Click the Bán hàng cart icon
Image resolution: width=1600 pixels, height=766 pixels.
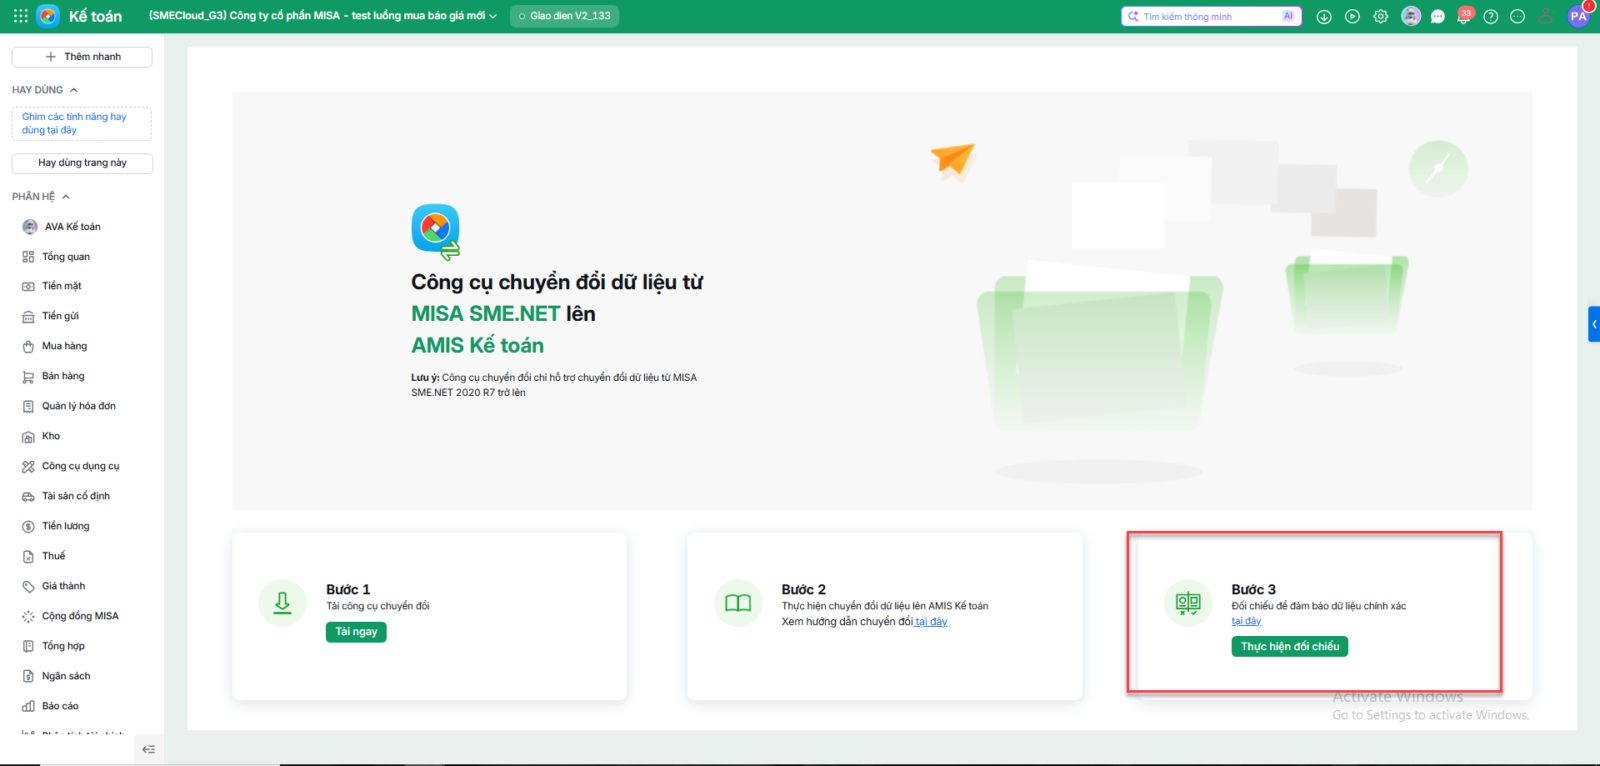(28, 377)
